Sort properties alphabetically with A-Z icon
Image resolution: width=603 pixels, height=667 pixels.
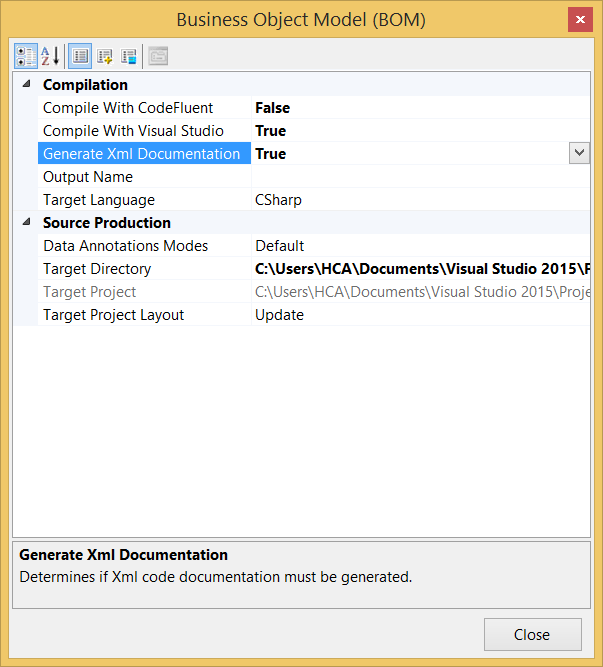(50, 56)
